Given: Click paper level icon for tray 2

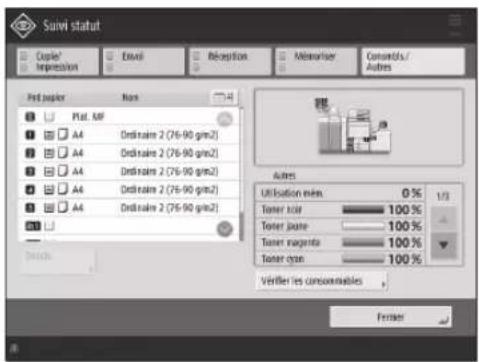Looking at the screenshot, I should pos(49,153).
